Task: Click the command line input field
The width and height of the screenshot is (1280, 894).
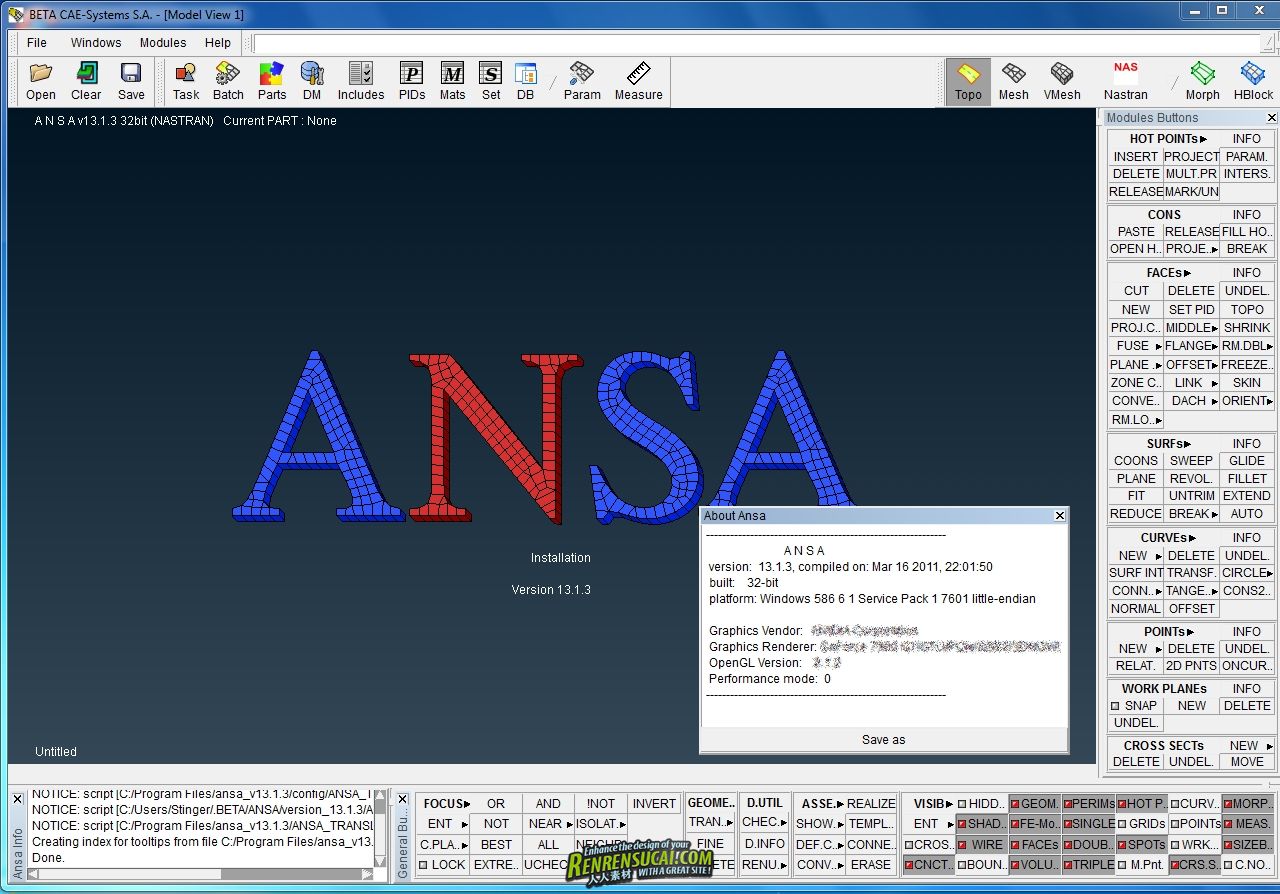Action: (x=756, y=43)
